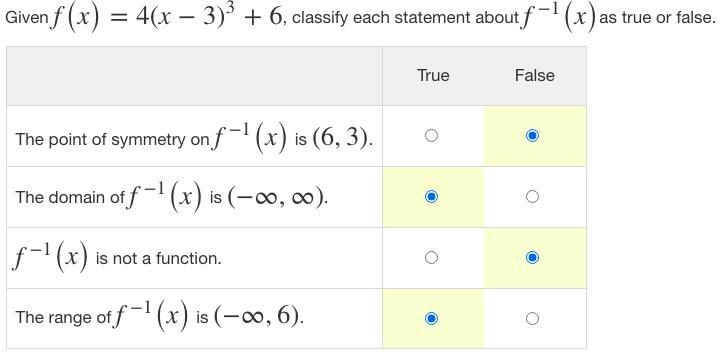Click the interval (−∞, ∞) in the domain row
Image resolution: width=724 pixels, height=361 pixels.
click(277, 198)
